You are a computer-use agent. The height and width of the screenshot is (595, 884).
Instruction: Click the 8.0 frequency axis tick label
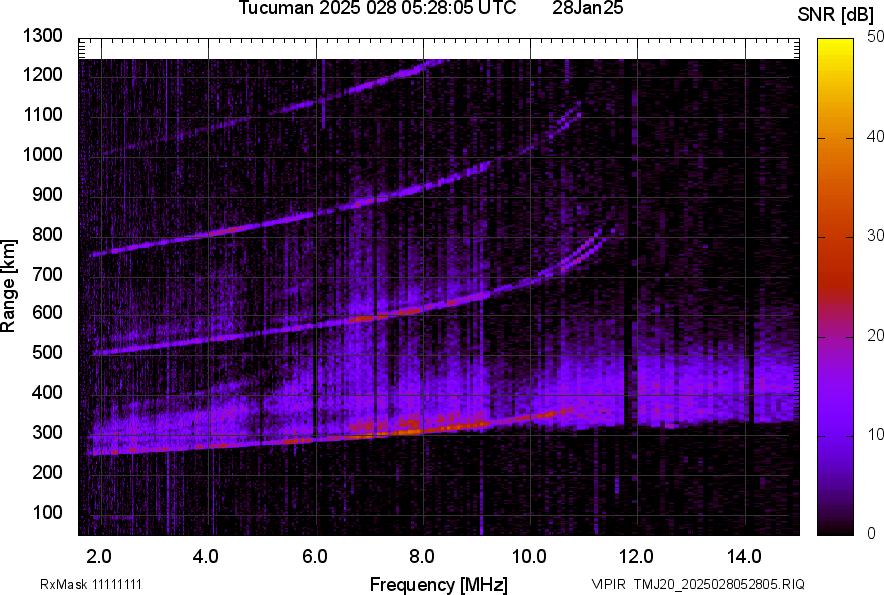[422, 556]
